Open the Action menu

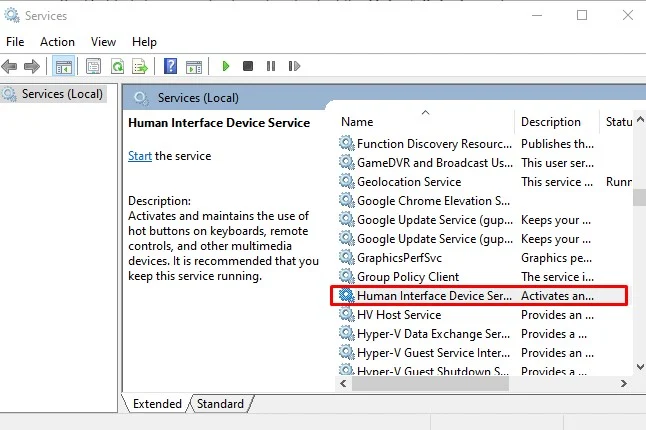[x=57, y=42]
